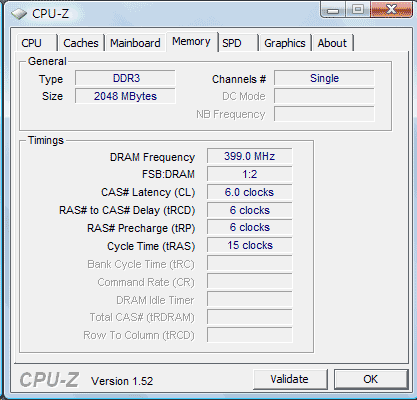The height and width of the screenshot is (400, 417).
Task: Go to the SPD tab
Action: pos(238,43)
